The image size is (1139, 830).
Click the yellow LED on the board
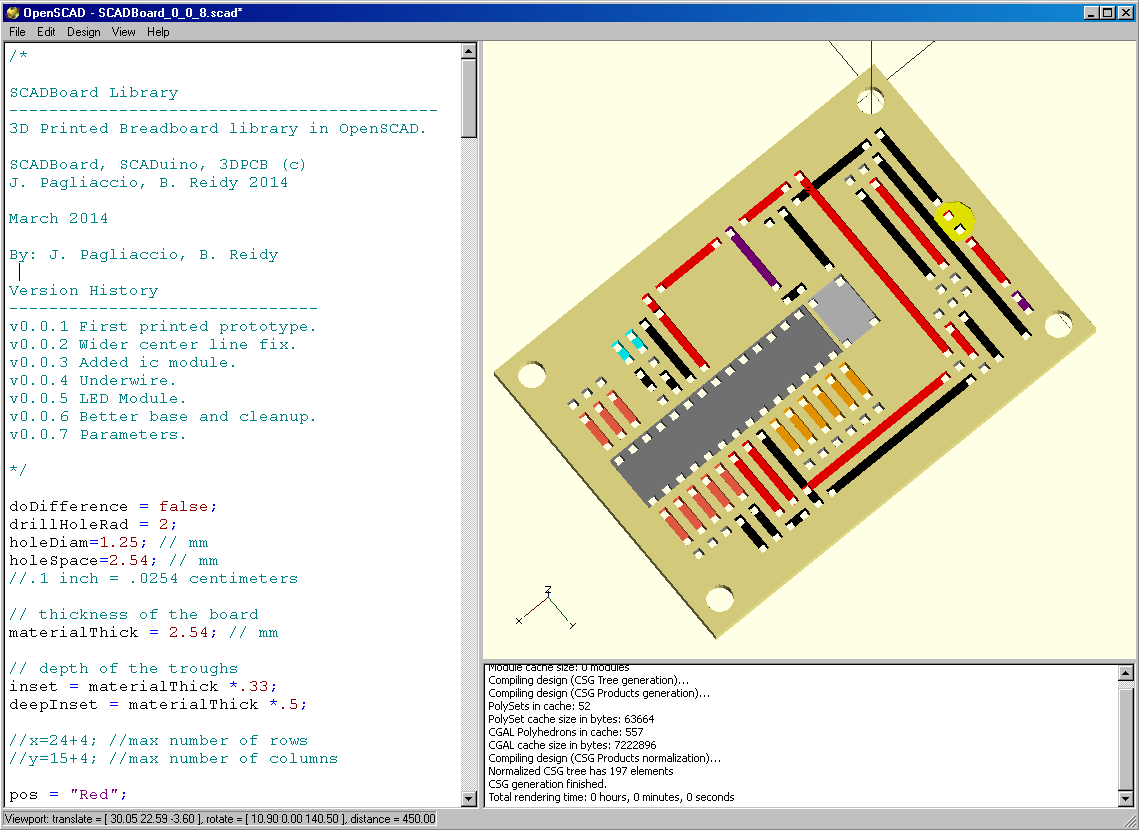(954, 218)
